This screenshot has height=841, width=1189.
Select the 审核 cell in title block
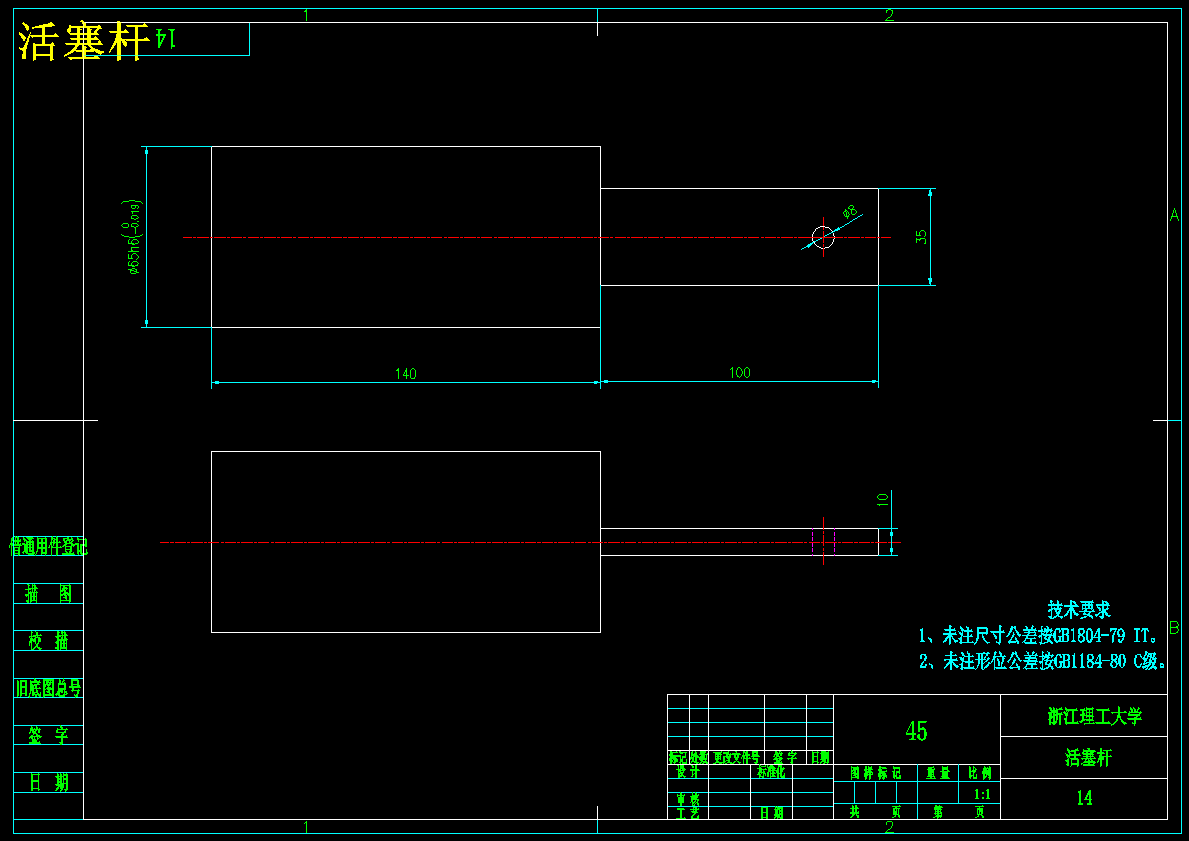pos(688,799)
